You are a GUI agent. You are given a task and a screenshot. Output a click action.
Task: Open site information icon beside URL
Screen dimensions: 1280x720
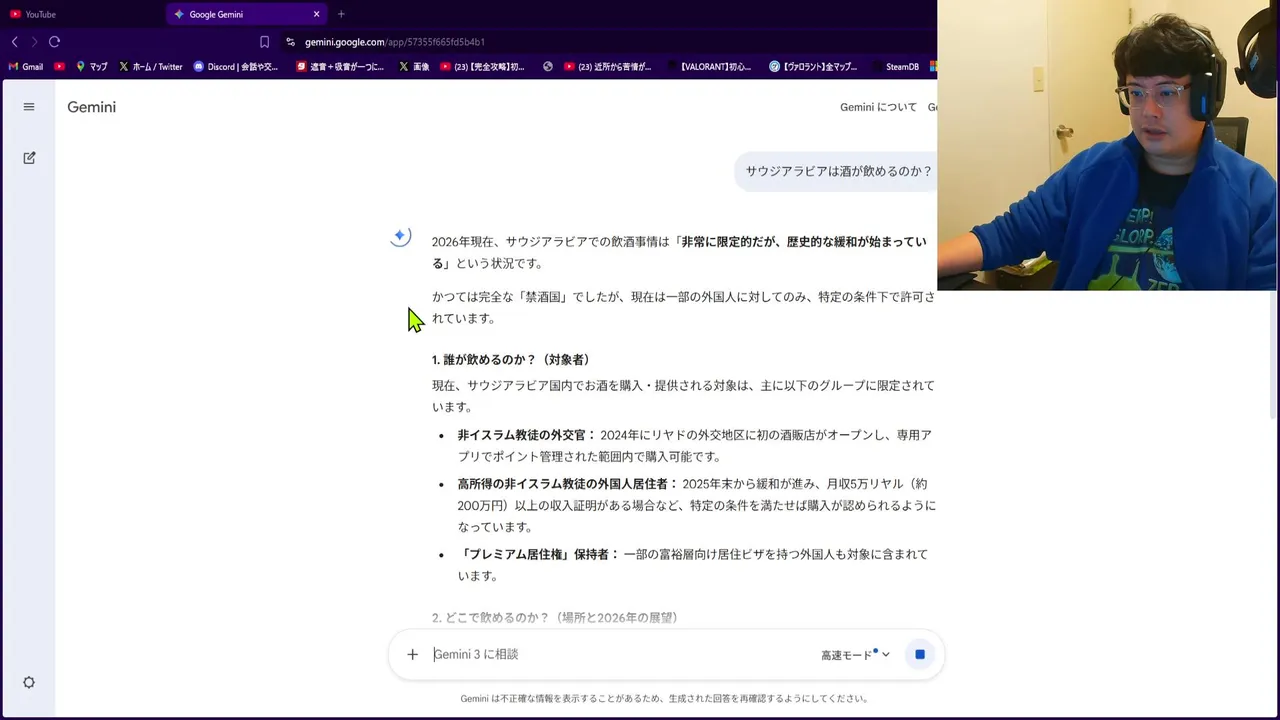click(290, 42)
